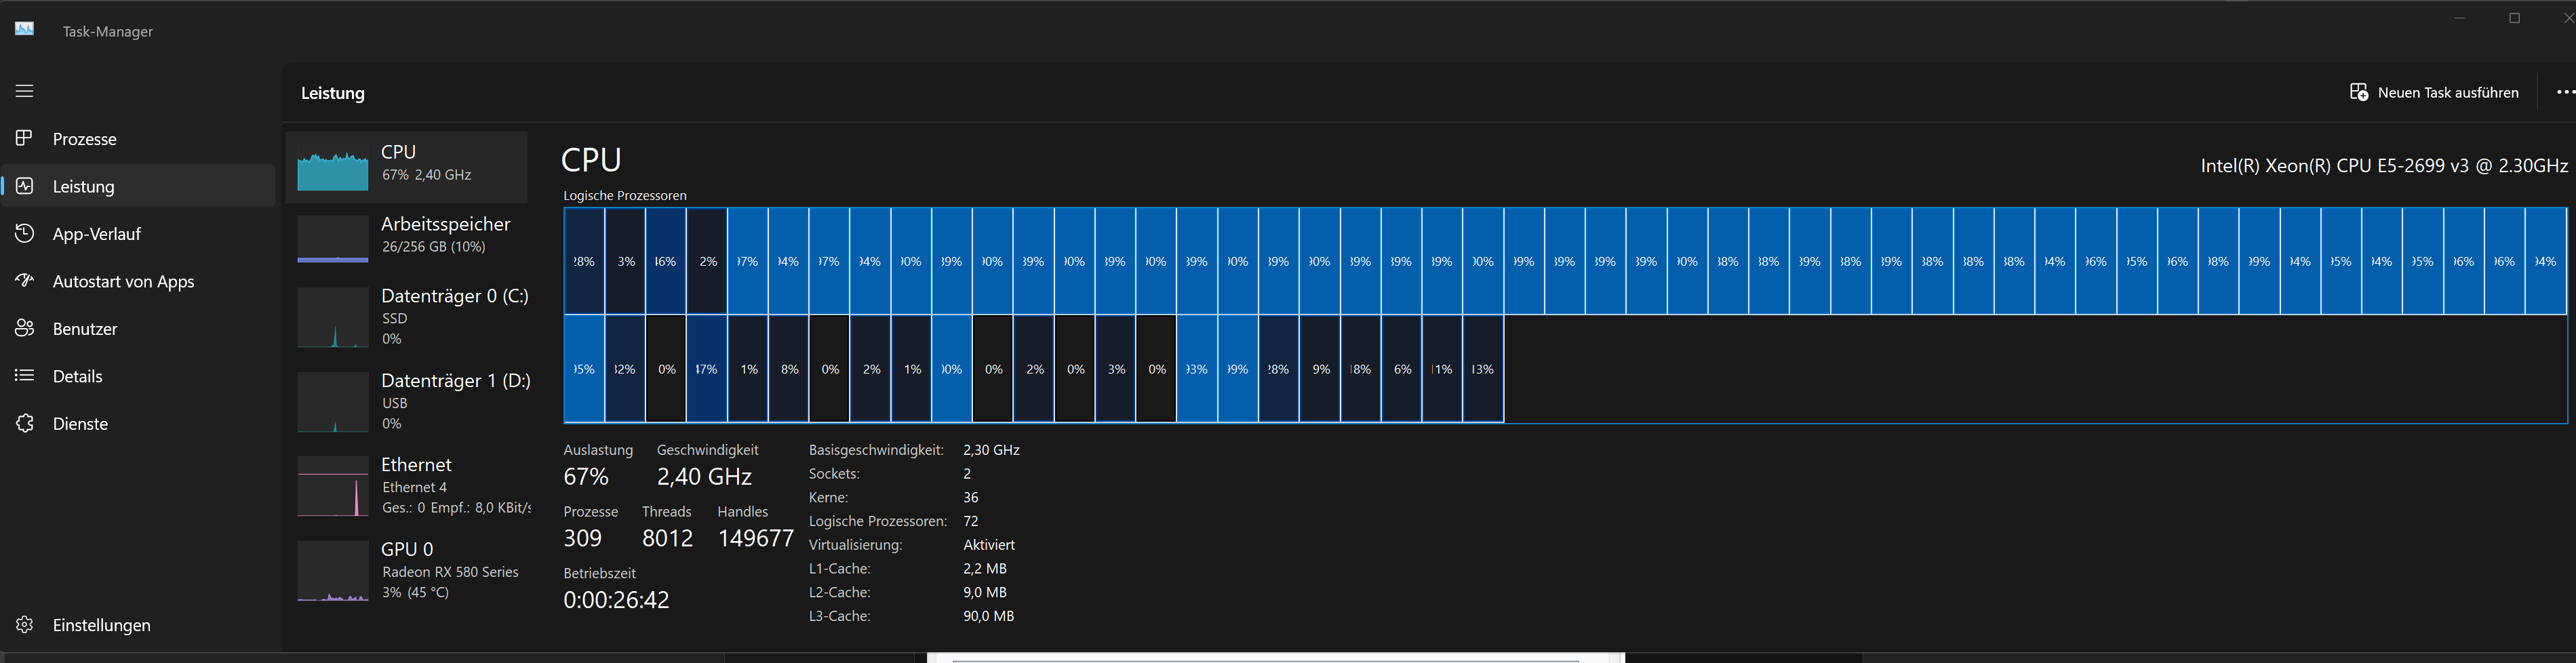Click the Basisgeschwindigkeit 2,30 GHz value
This screenshot has width=2576, height=663.
[991, 450]
